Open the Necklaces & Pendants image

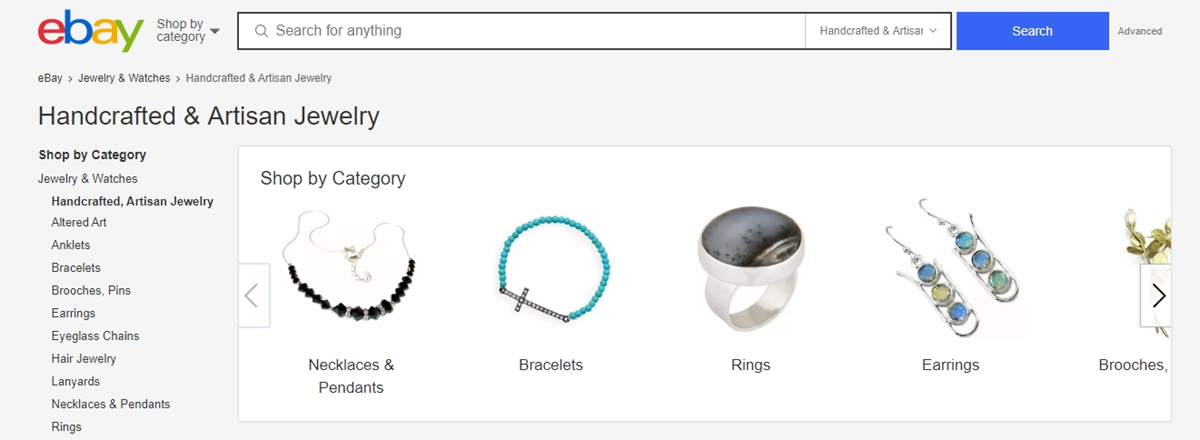coord(351,270)
